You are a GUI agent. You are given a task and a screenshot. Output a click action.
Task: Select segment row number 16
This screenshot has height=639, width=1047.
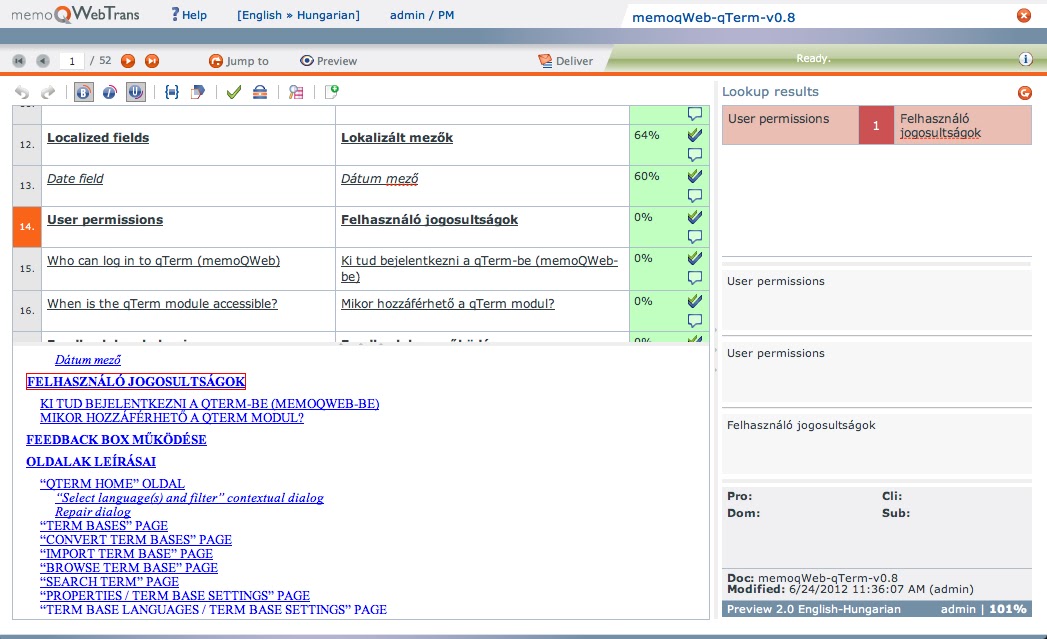27,310
